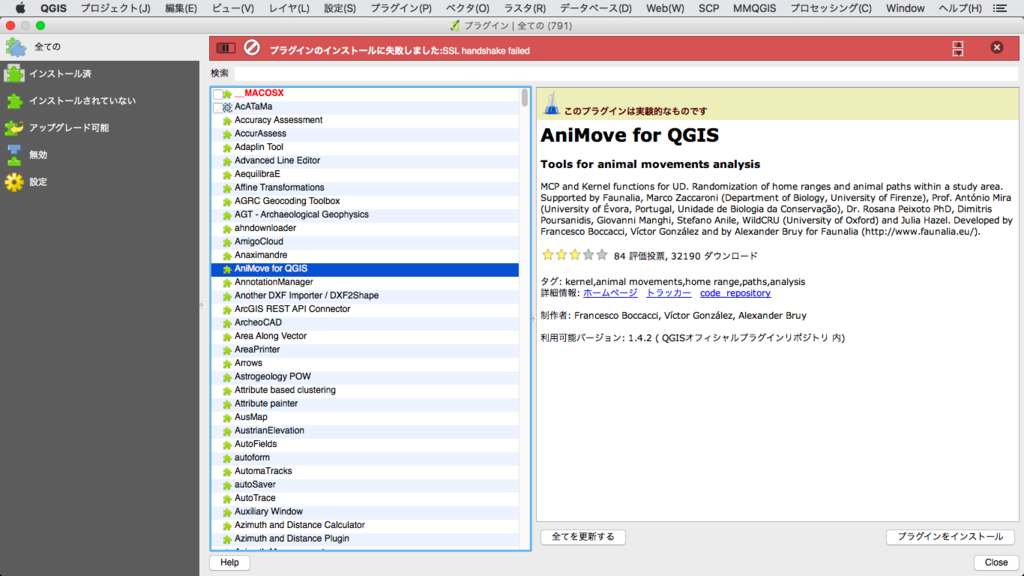Select 'Attribute based clustering' row
The image size is (1024, 576).
pos(365,390)
